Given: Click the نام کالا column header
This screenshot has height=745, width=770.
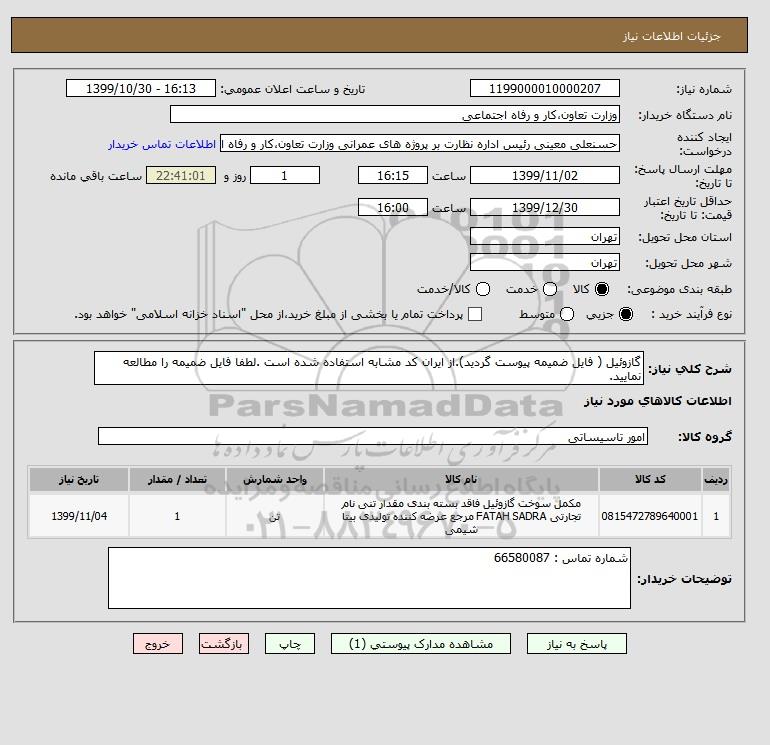Looking at the screenshot, I should (461, 479).
